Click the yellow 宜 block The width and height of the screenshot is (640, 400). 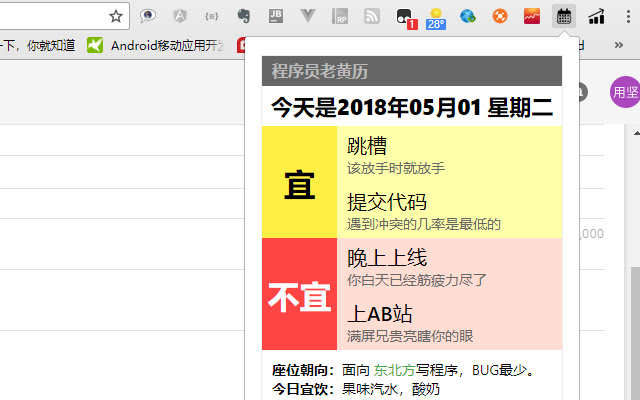[x=299, y=182]
